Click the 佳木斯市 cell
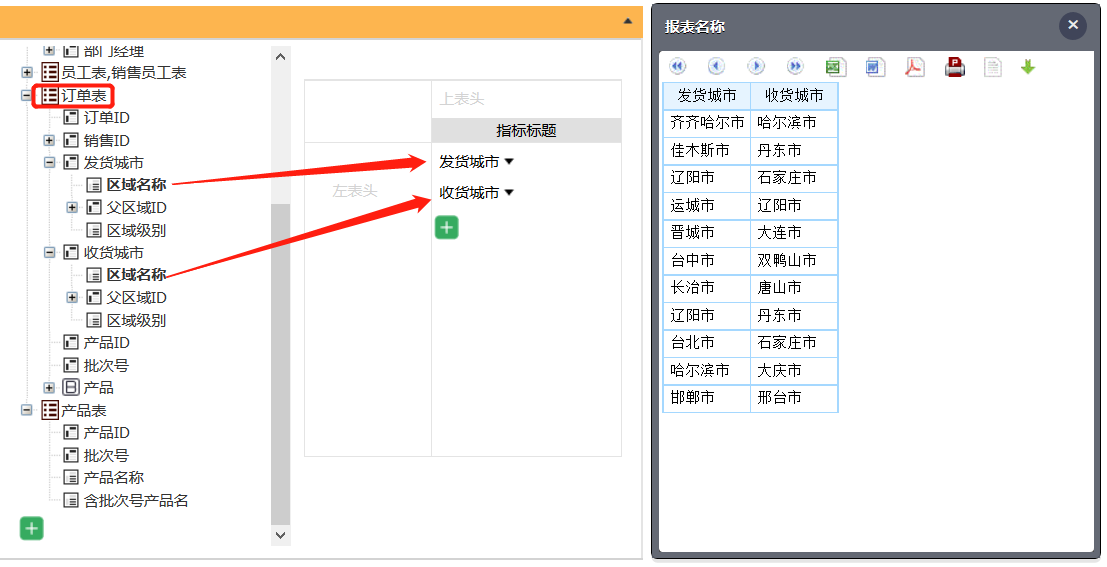 tap(707, 150)
